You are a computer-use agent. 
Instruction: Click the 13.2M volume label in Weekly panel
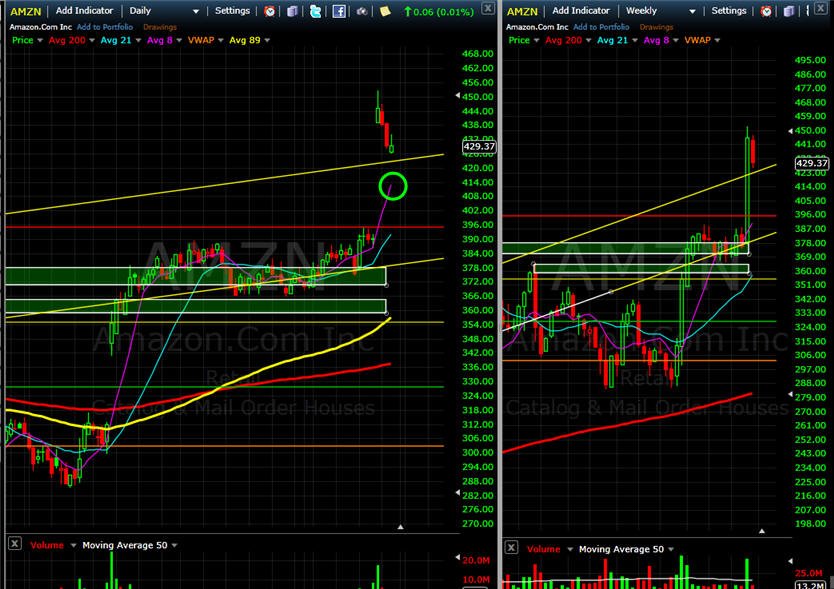point(811,585)
